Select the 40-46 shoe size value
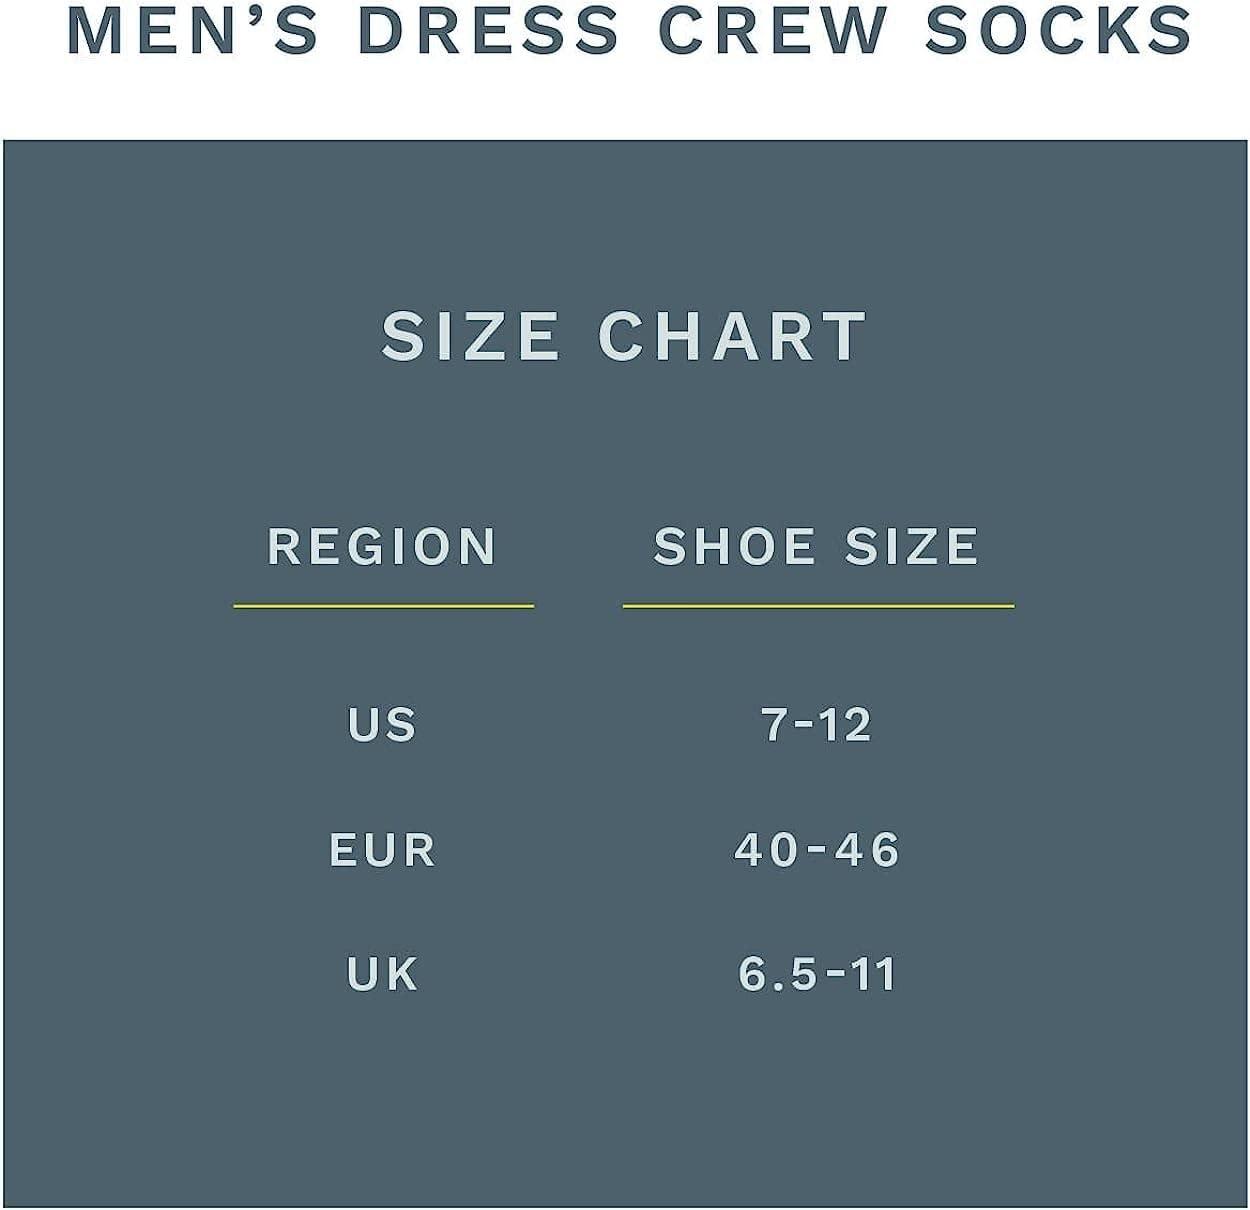 pyautogui.click(x=817, y=850)
